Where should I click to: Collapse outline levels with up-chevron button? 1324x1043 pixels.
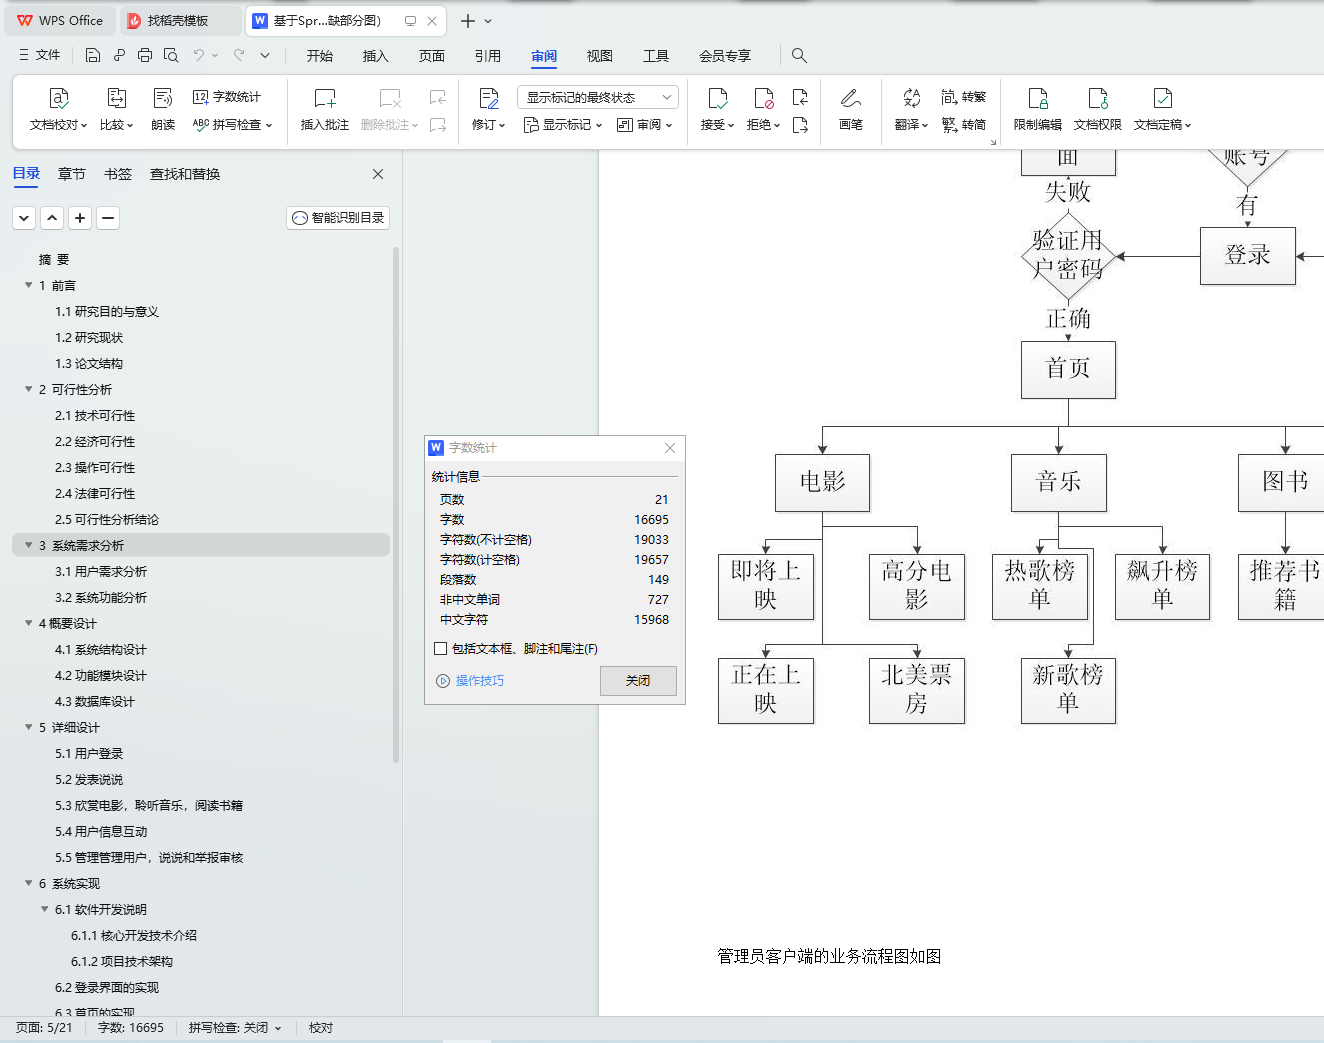(53, 218)
